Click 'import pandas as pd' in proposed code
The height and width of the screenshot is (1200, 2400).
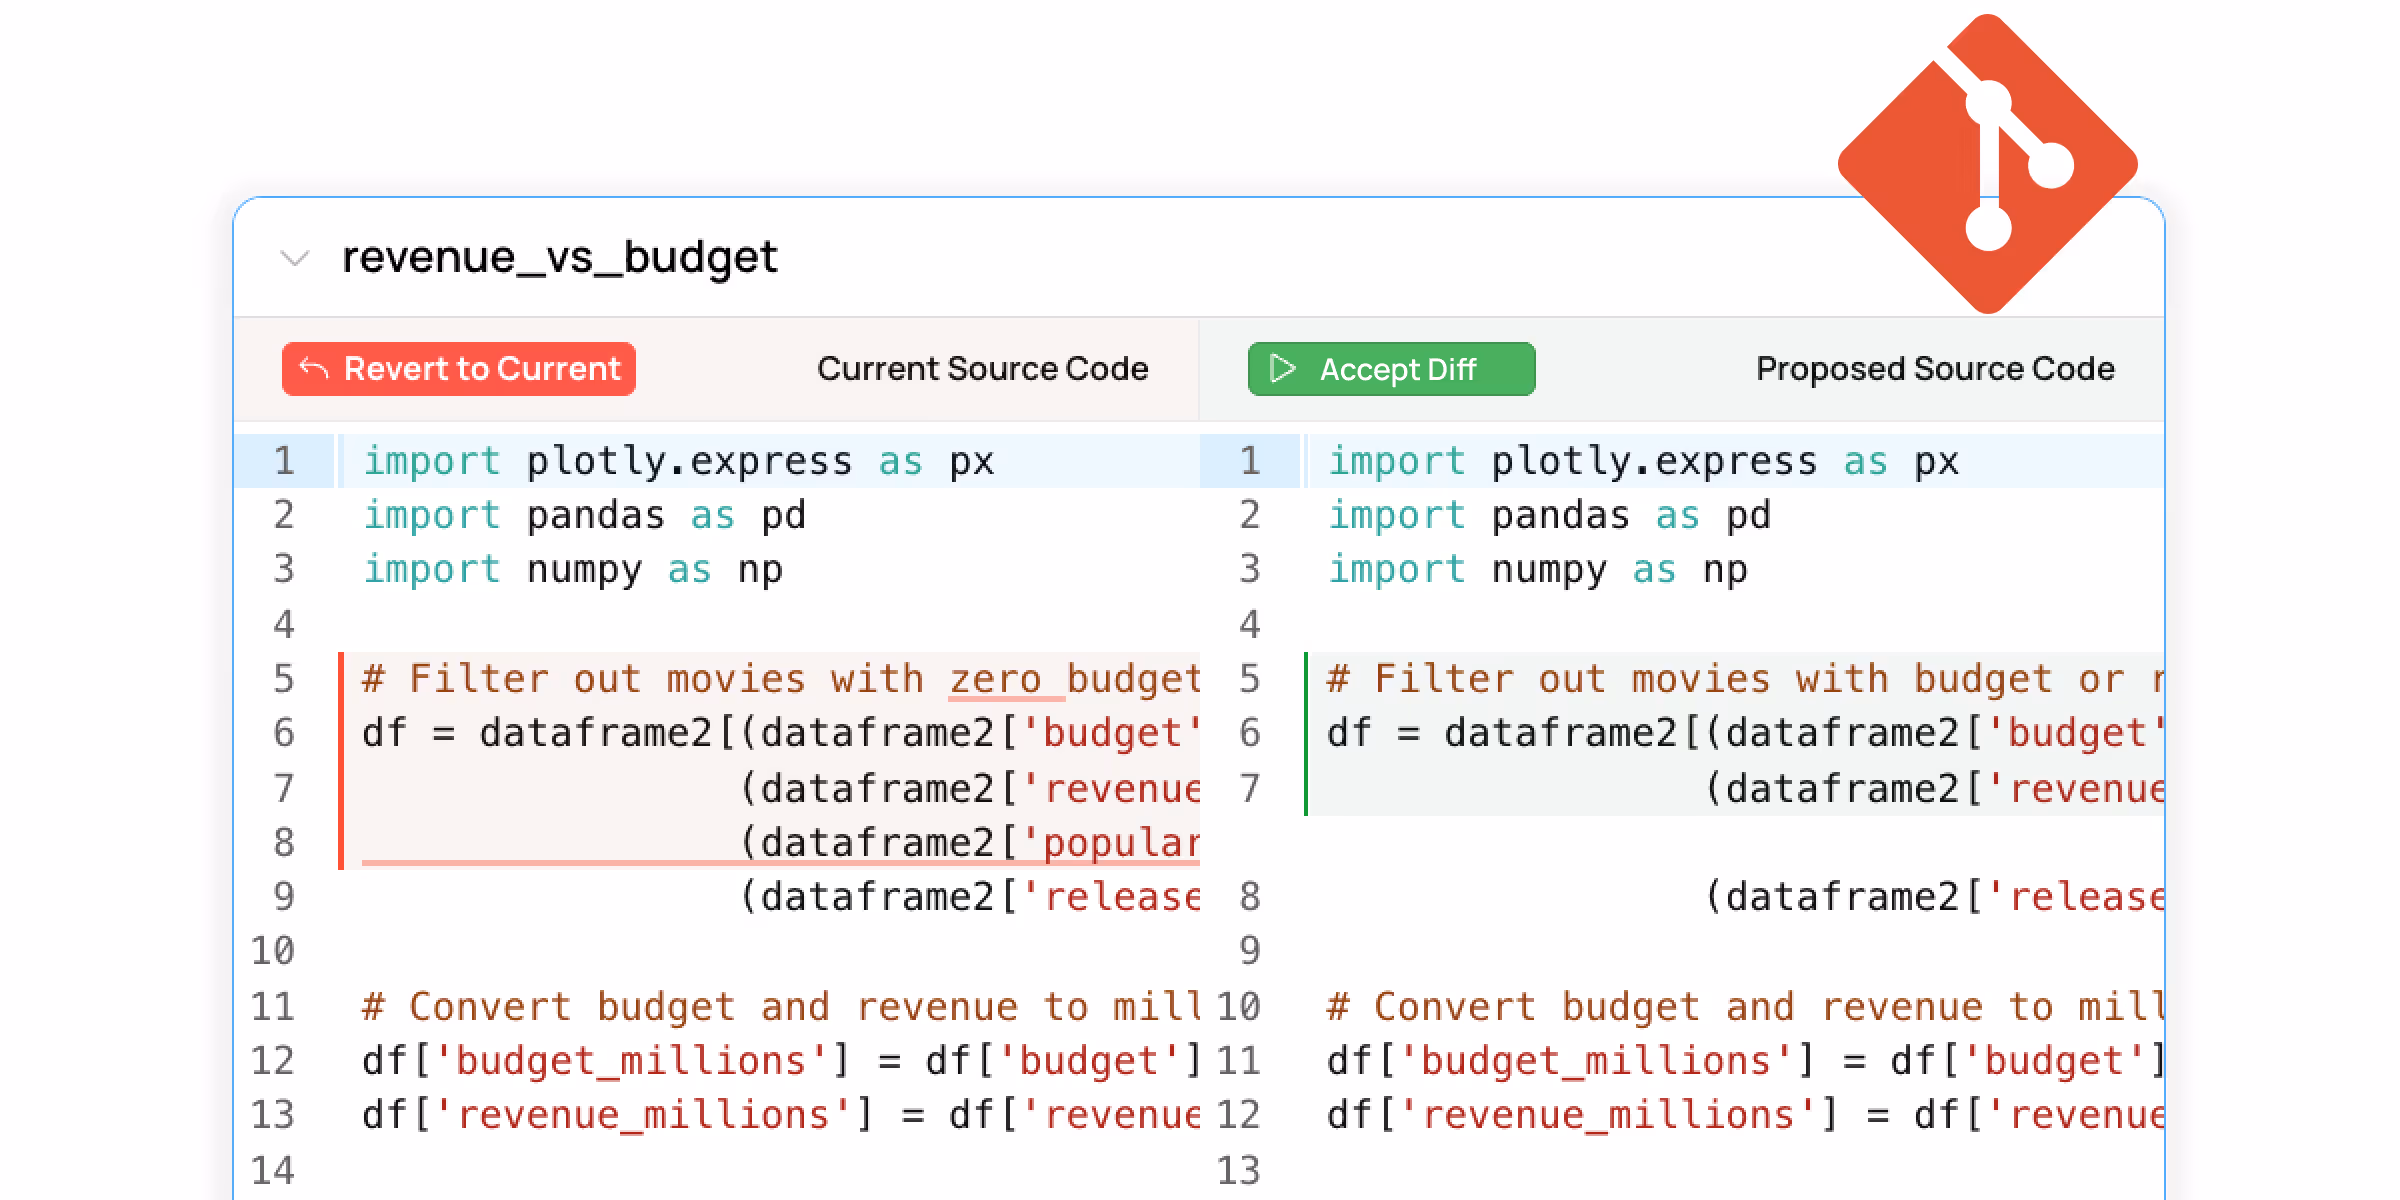[x=1548, y=516]
